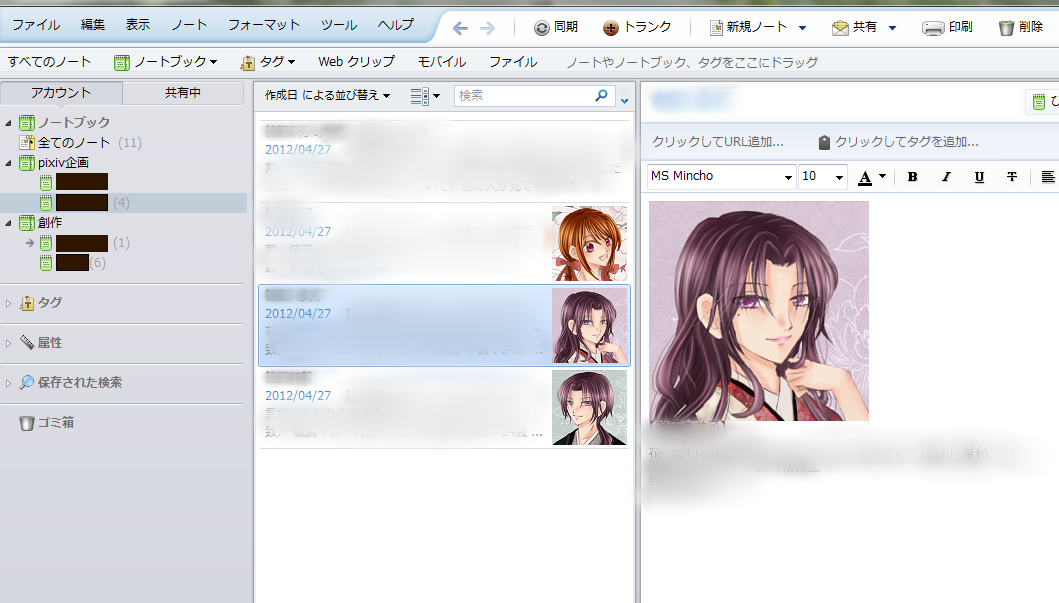Viewport: 1059px width, 603px height.
Task: Expand the 保存された検索 section
Action: (x=9, y=383)
